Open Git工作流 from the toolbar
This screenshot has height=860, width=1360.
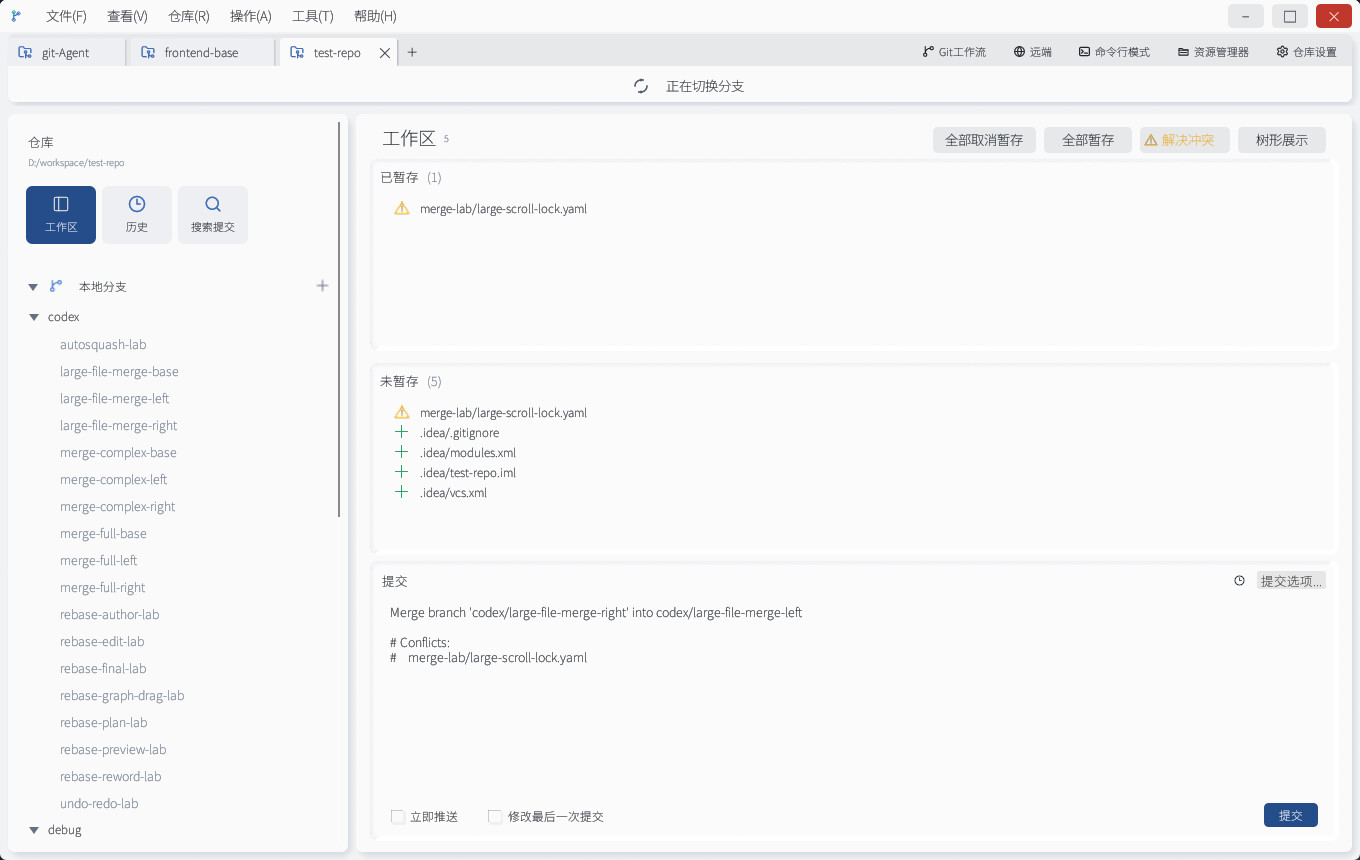coord(954,52)
